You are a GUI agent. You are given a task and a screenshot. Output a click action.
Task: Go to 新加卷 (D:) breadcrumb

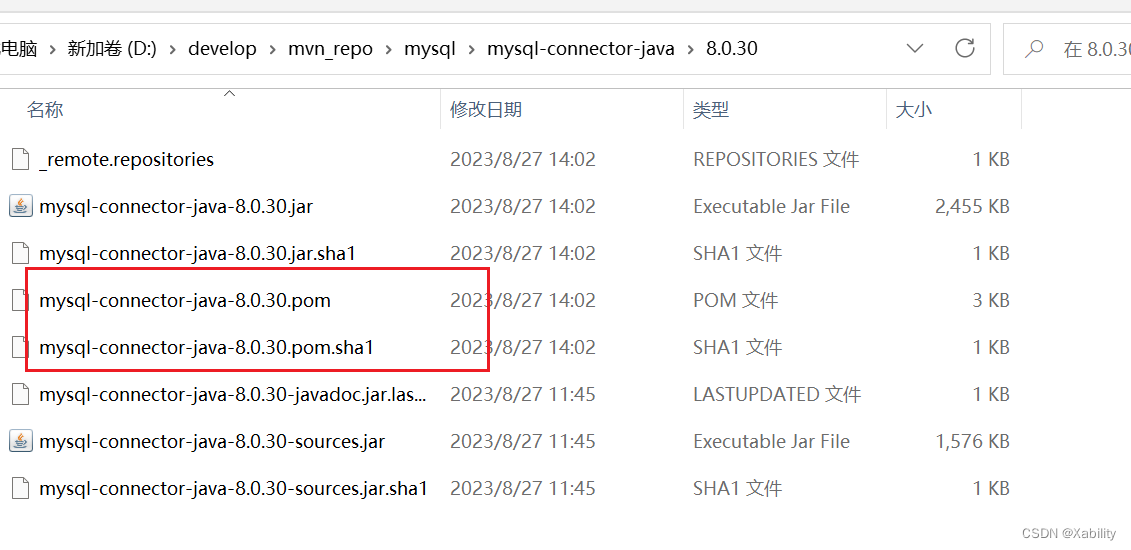click(x=112, y=49)
